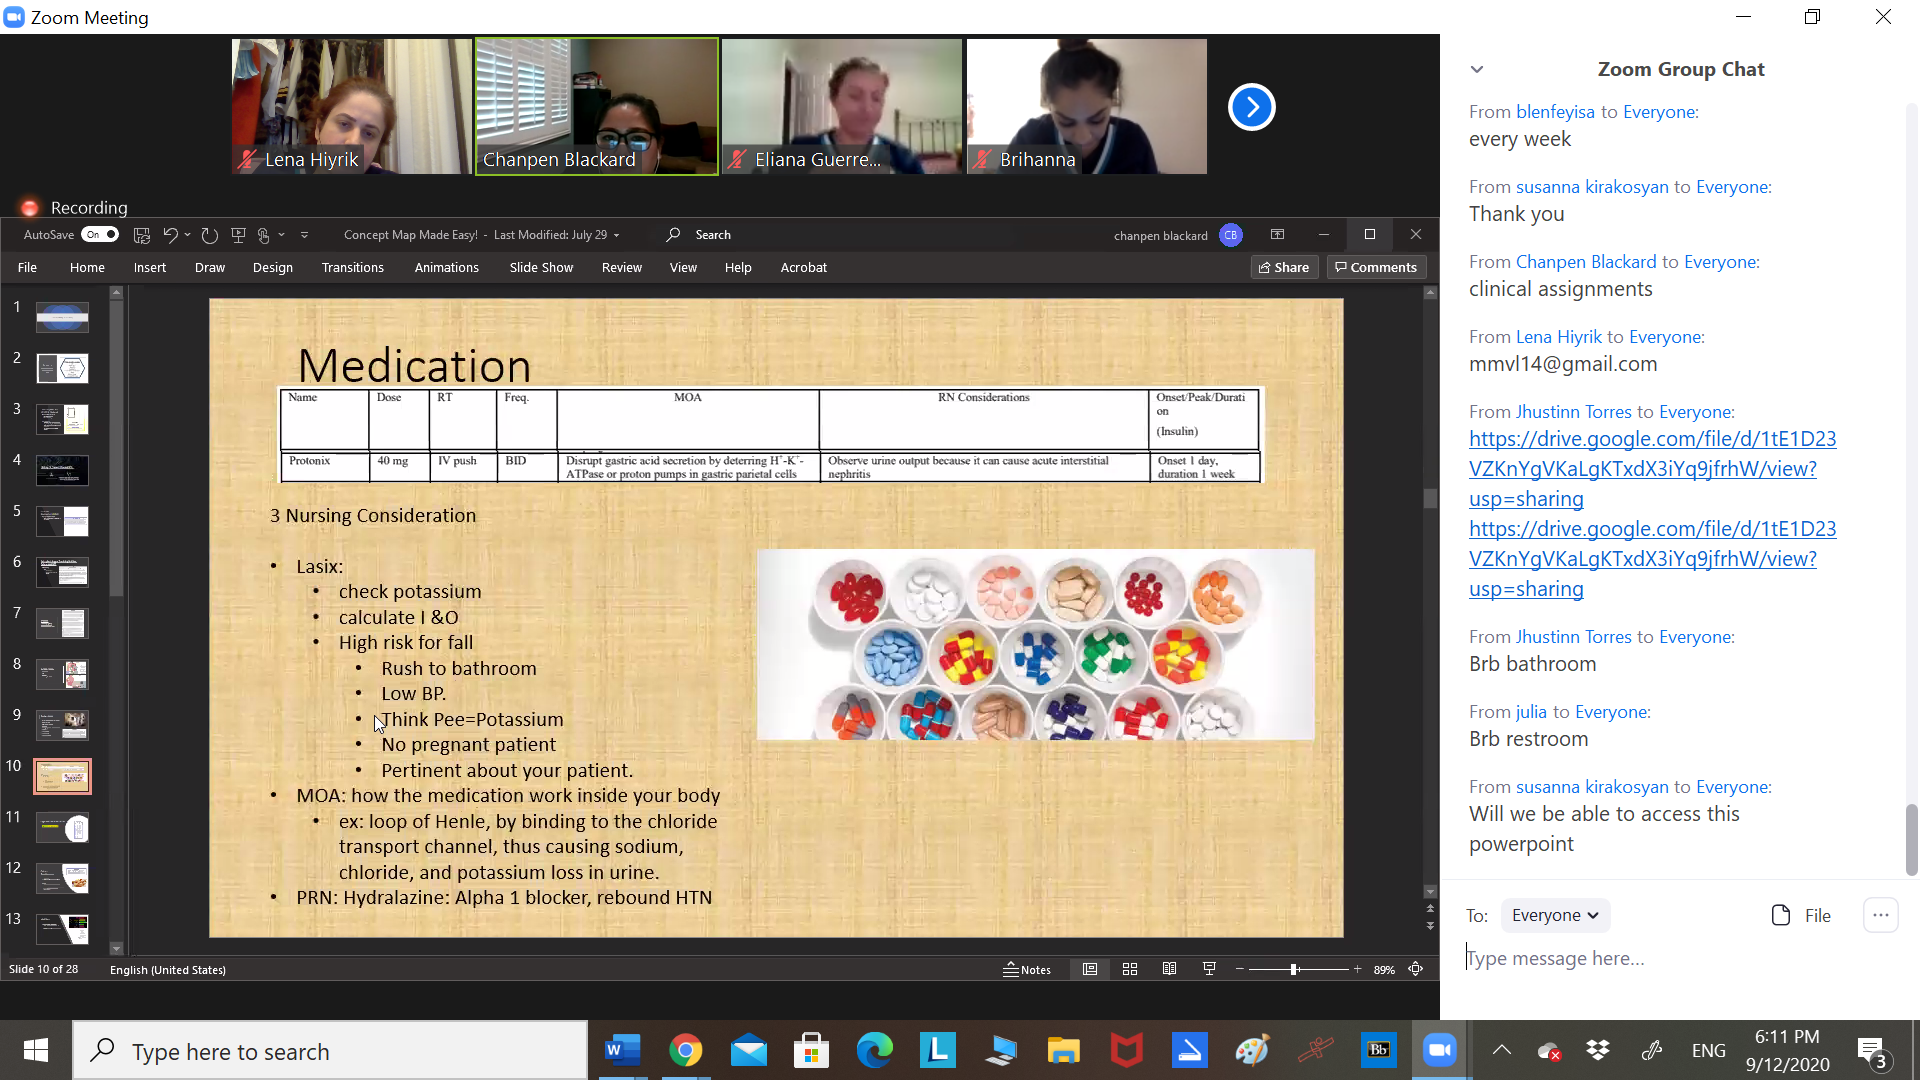Click the PowerPoint Save icon

(x=142, y=235)
